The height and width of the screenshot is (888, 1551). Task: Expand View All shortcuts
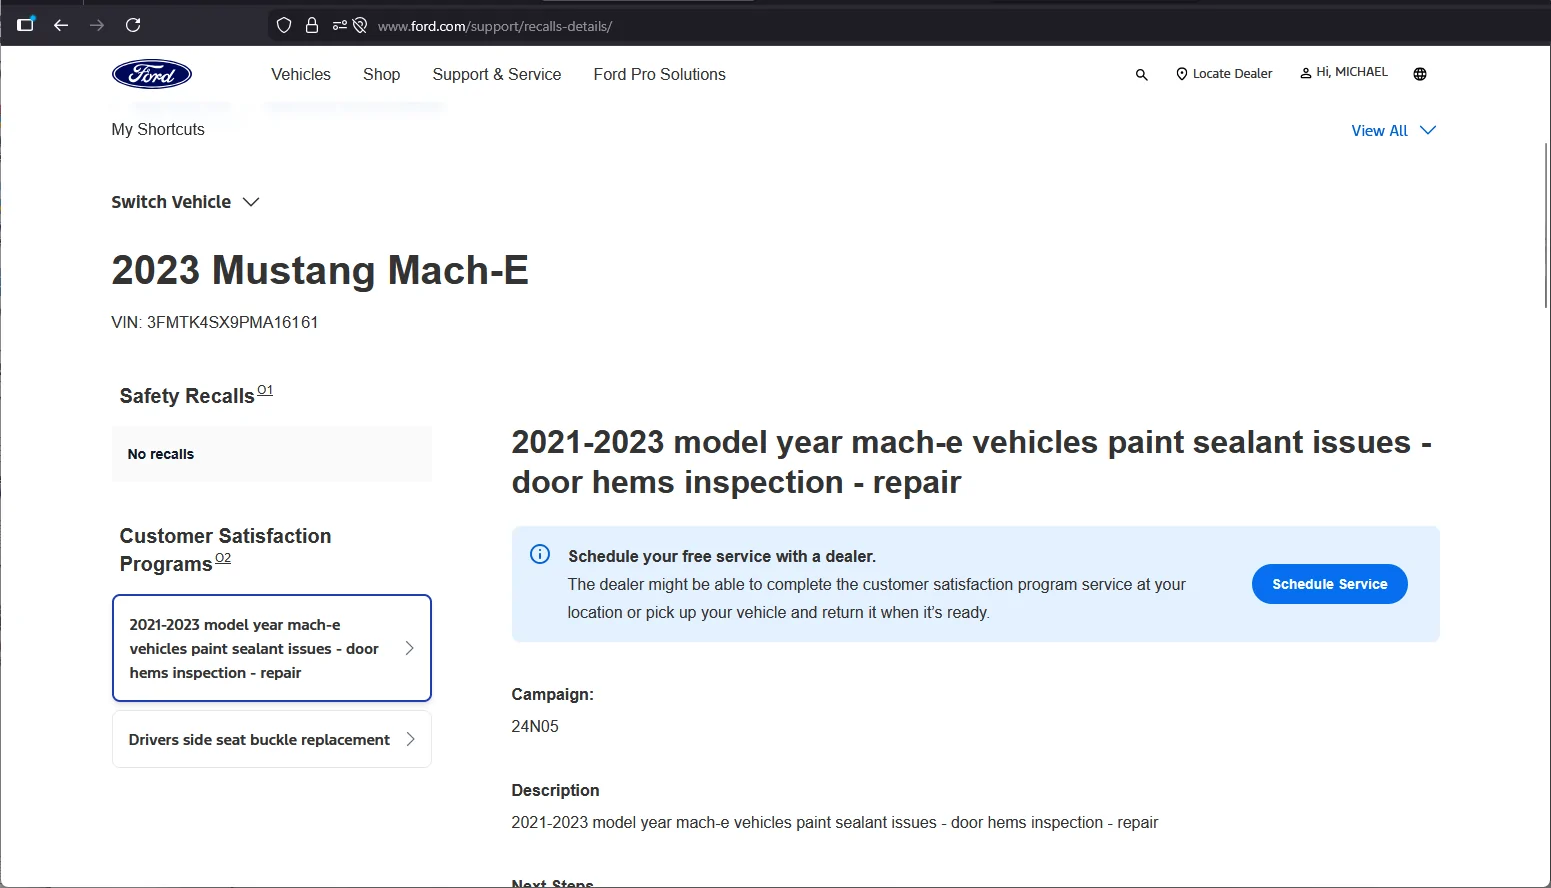[x=1393, y=131]
